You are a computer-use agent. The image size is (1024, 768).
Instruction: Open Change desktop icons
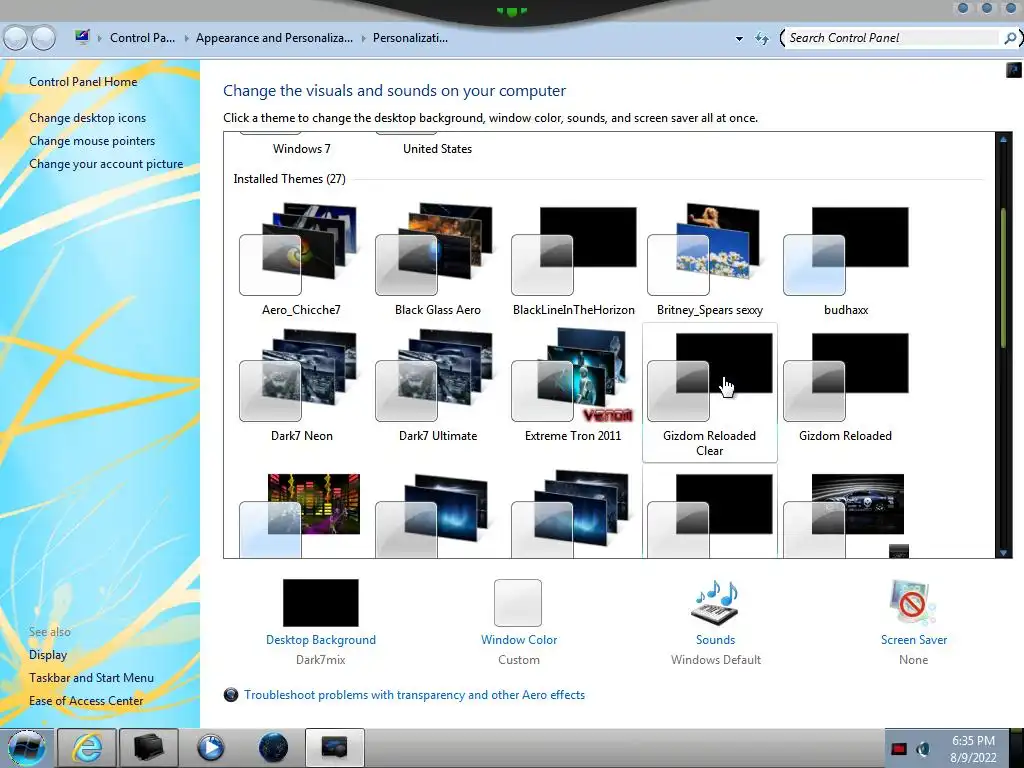click(x=88, y=118)
